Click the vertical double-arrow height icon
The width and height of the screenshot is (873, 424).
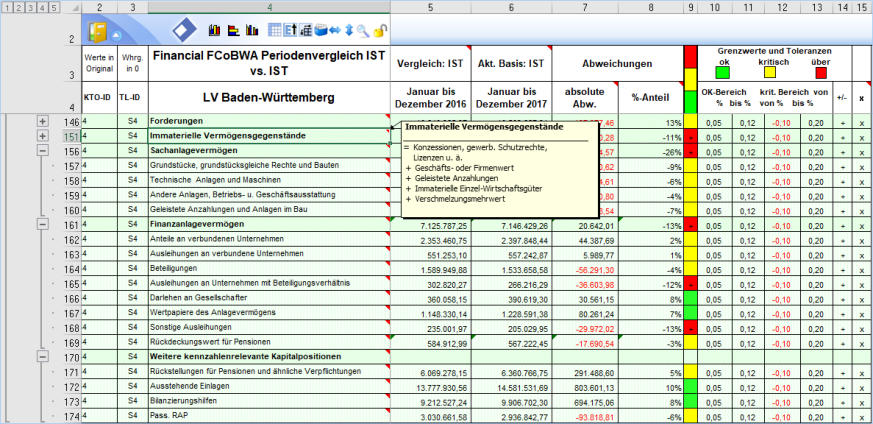coord(348,31)
